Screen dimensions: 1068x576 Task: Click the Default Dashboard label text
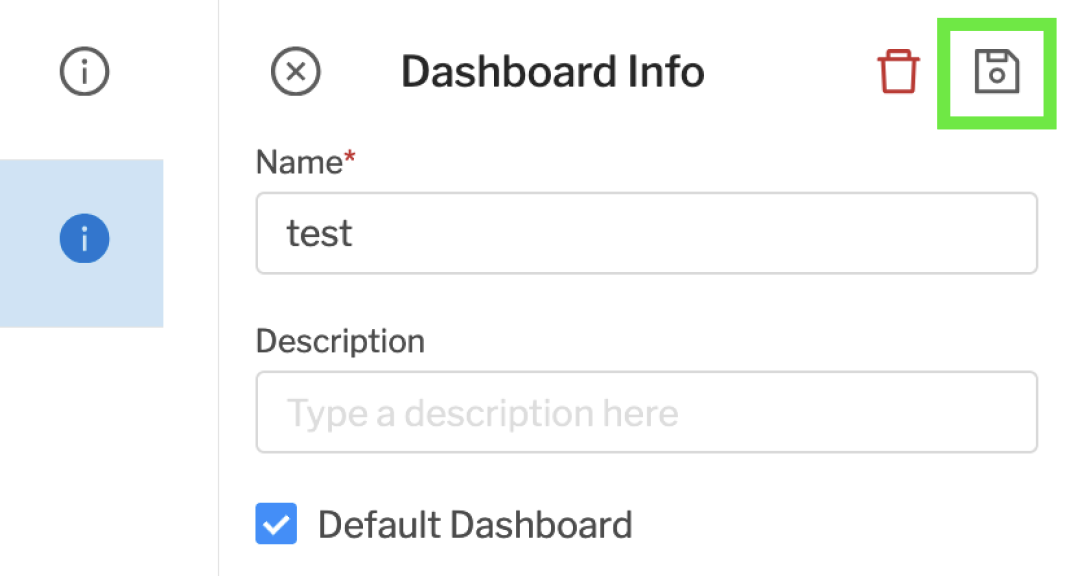475,525
